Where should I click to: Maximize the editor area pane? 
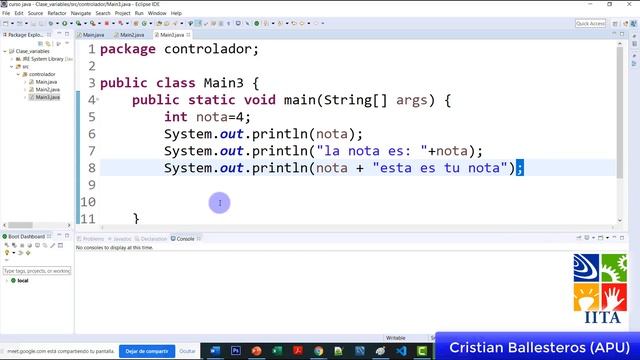[x=622, y=34]
